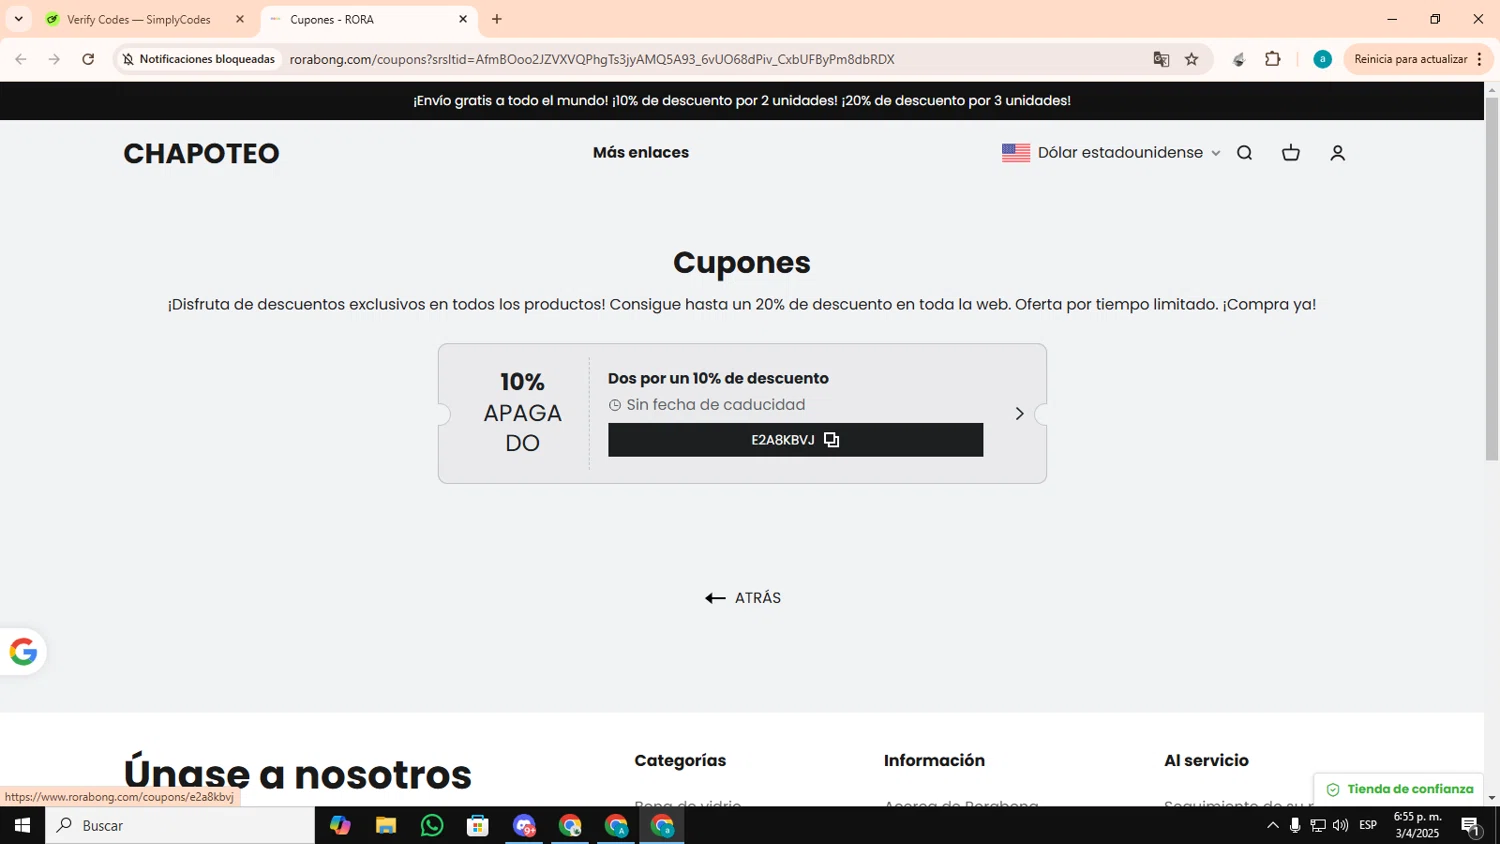
Task: Open Más enlaces menu
Action: [641, 153]
